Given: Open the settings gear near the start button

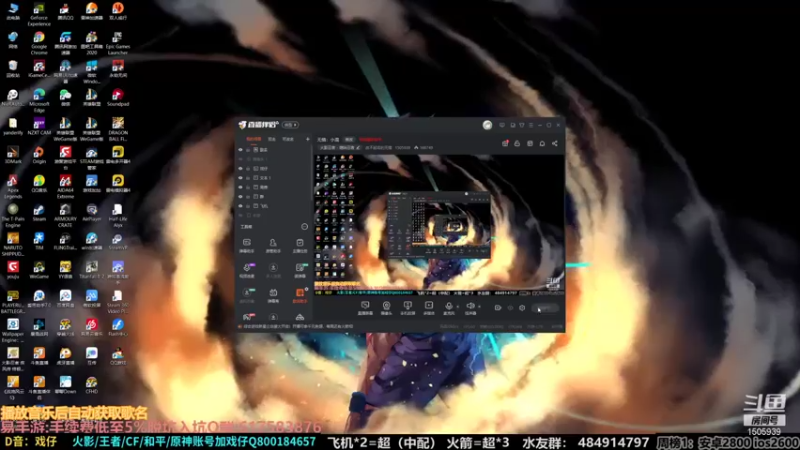Looking at the screenshot, I should click(522, 308).
